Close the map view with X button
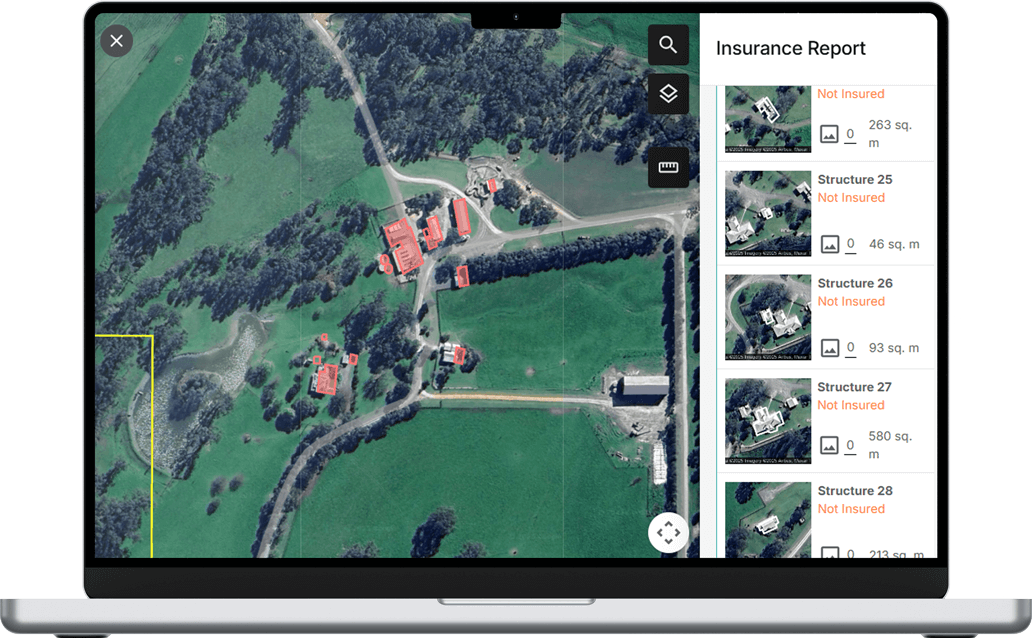This screenshot has height=638, width=1032. tap(117, 41)
